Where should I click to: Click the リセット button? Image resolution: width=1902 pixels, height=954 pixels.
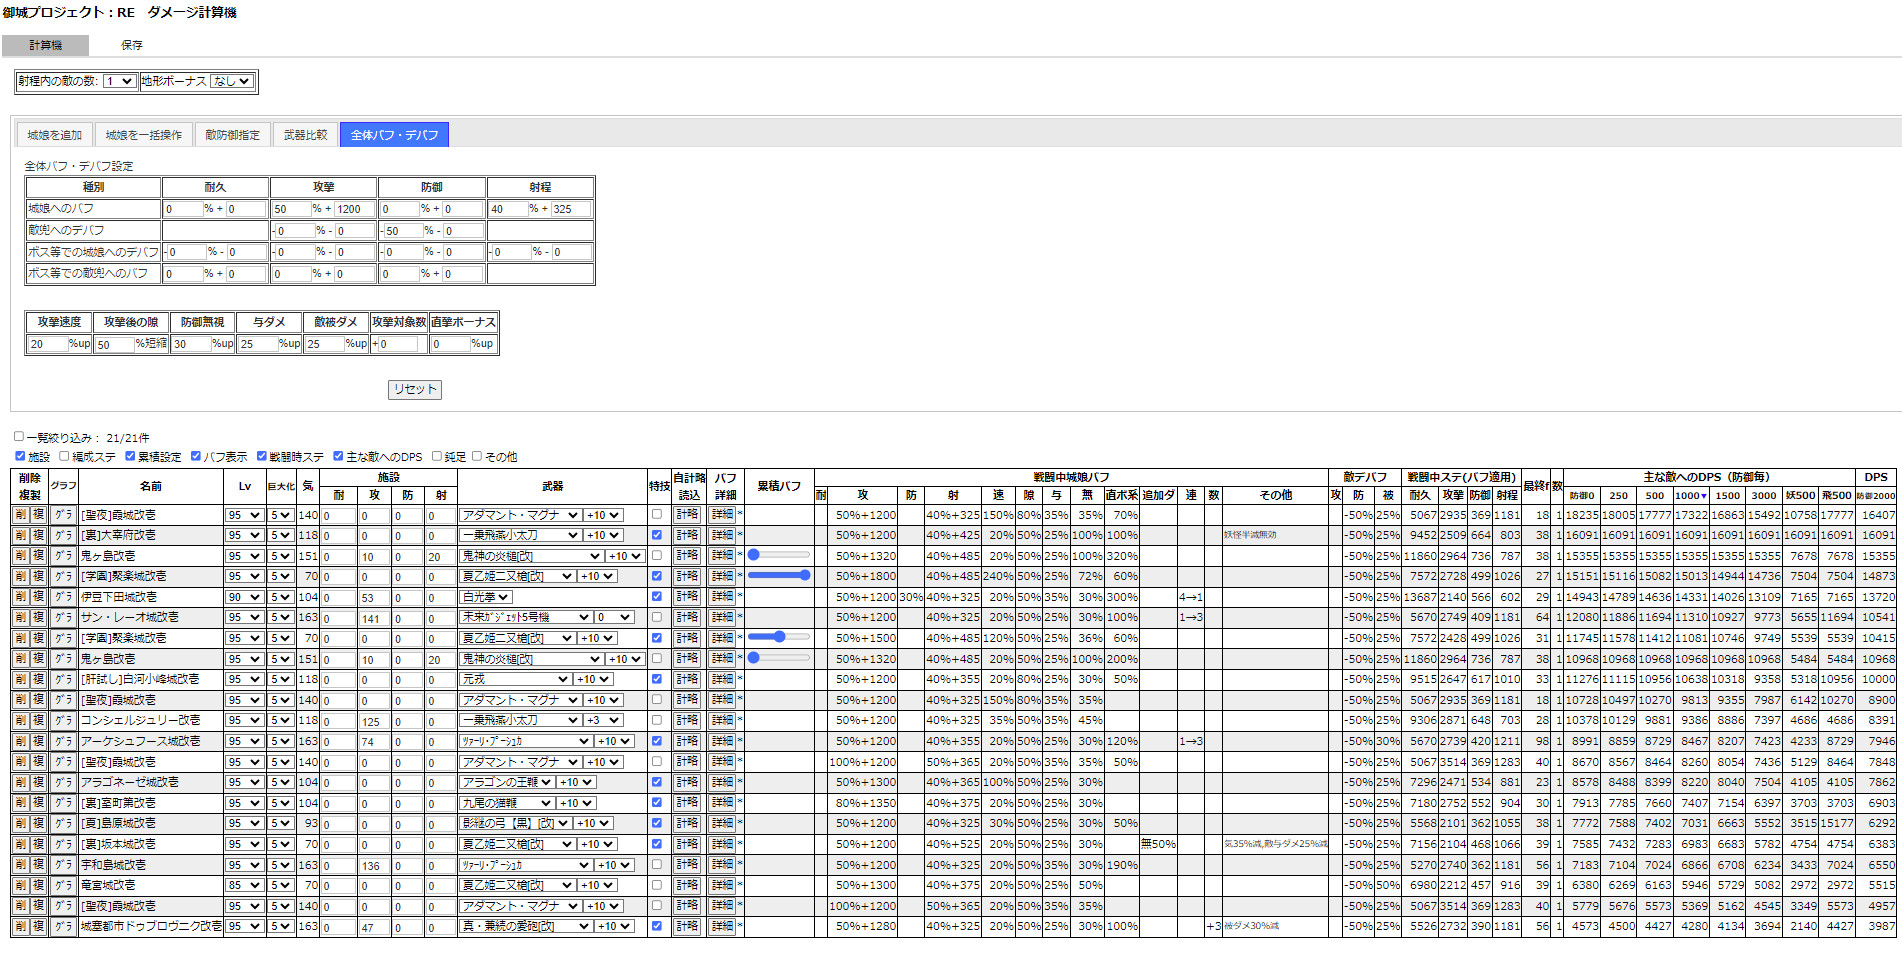click(x=415, y=389)
